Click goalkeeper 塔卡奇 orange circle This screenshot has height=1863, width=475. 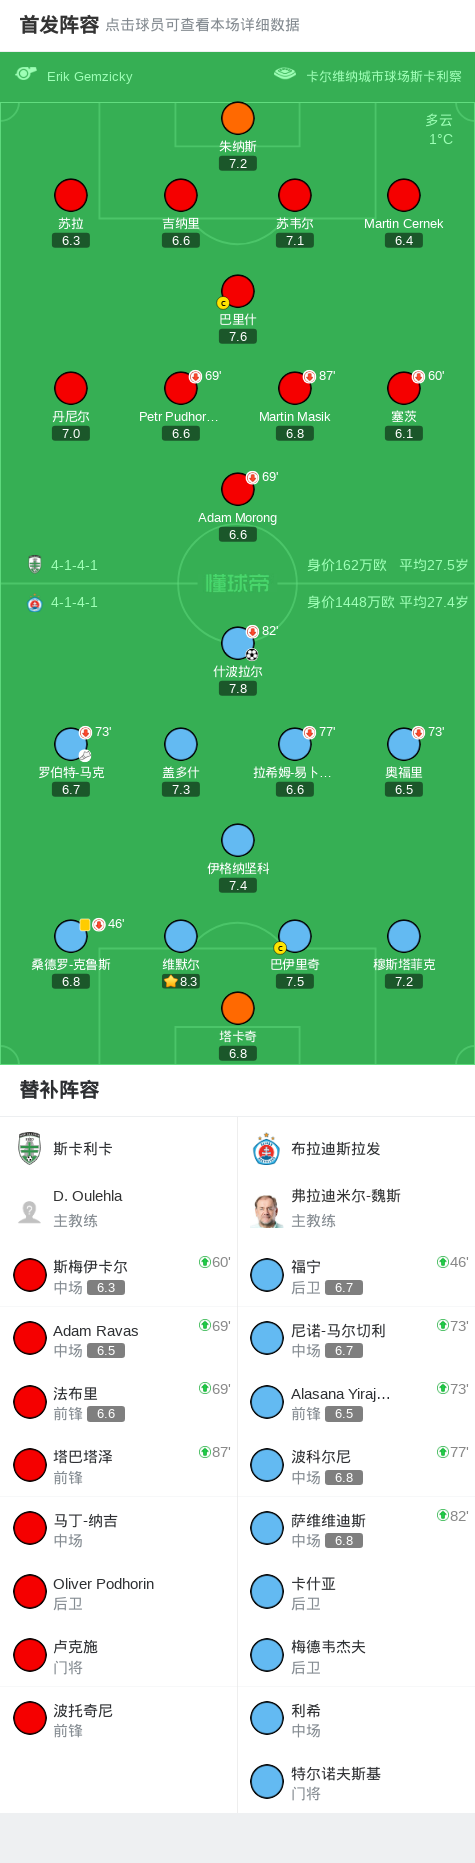(x=237, y=1008)
